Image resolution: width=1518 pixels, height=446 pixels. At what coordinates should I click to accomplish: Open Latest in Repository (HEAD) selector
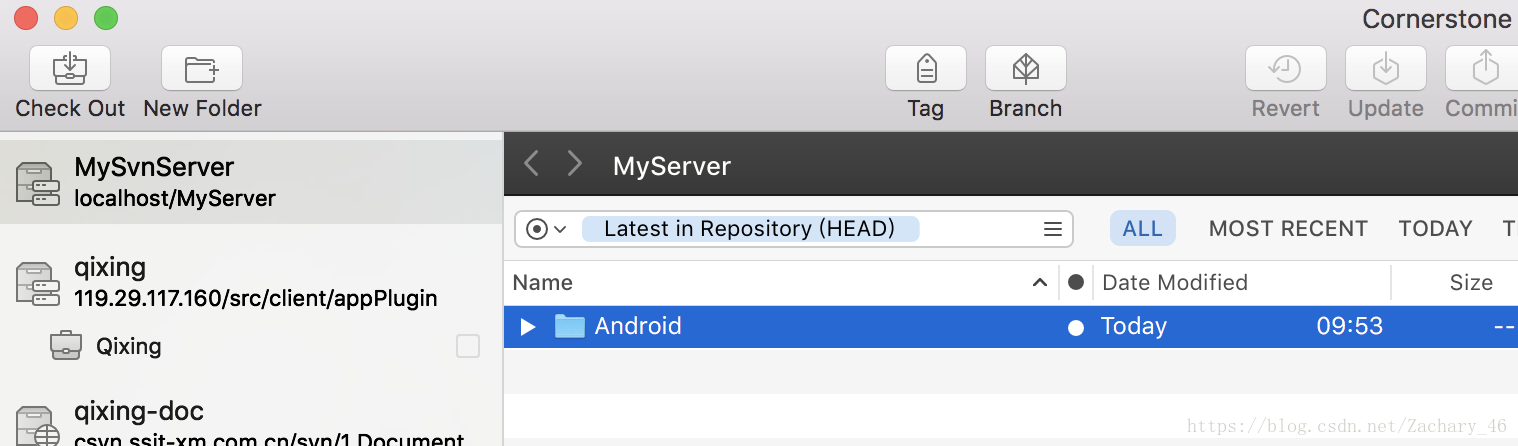coord(750,229)
